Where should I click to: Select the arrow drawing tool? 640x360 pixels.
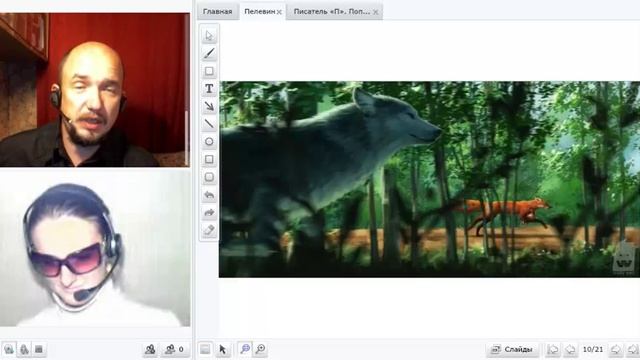209,106
